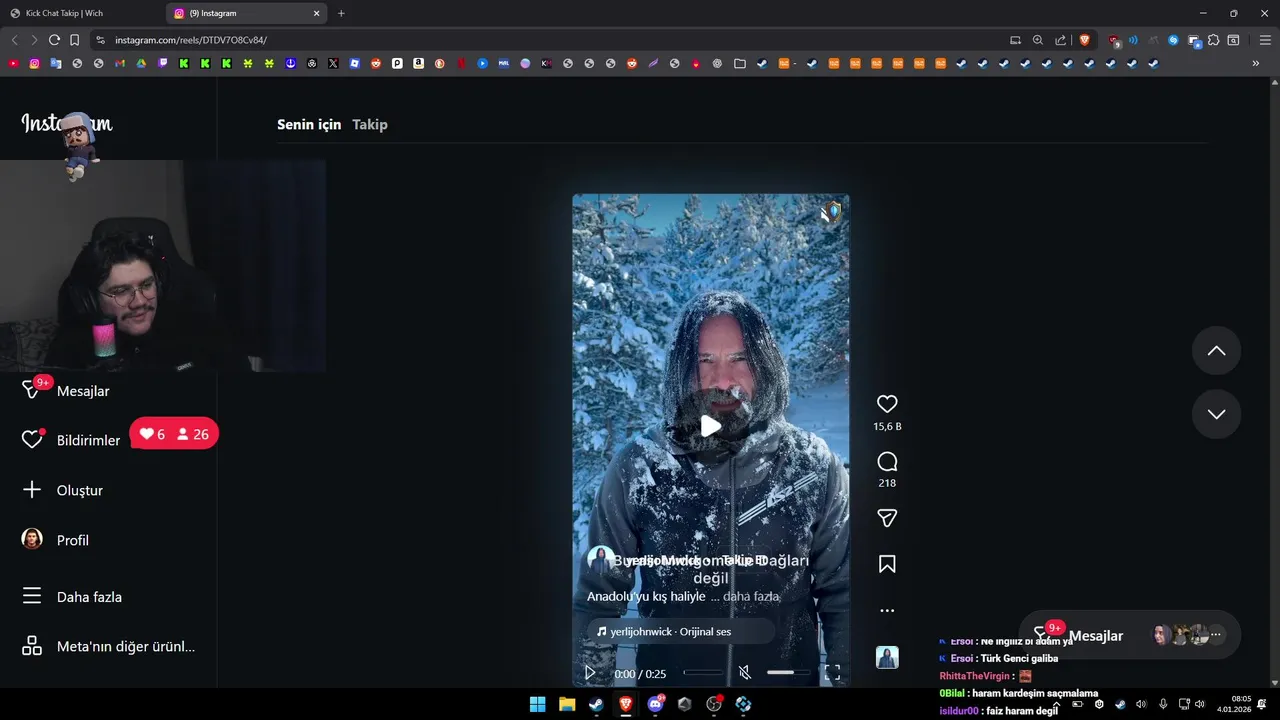
Task: Switch to the 'Senin için' tab
Action: click(309, 124)
